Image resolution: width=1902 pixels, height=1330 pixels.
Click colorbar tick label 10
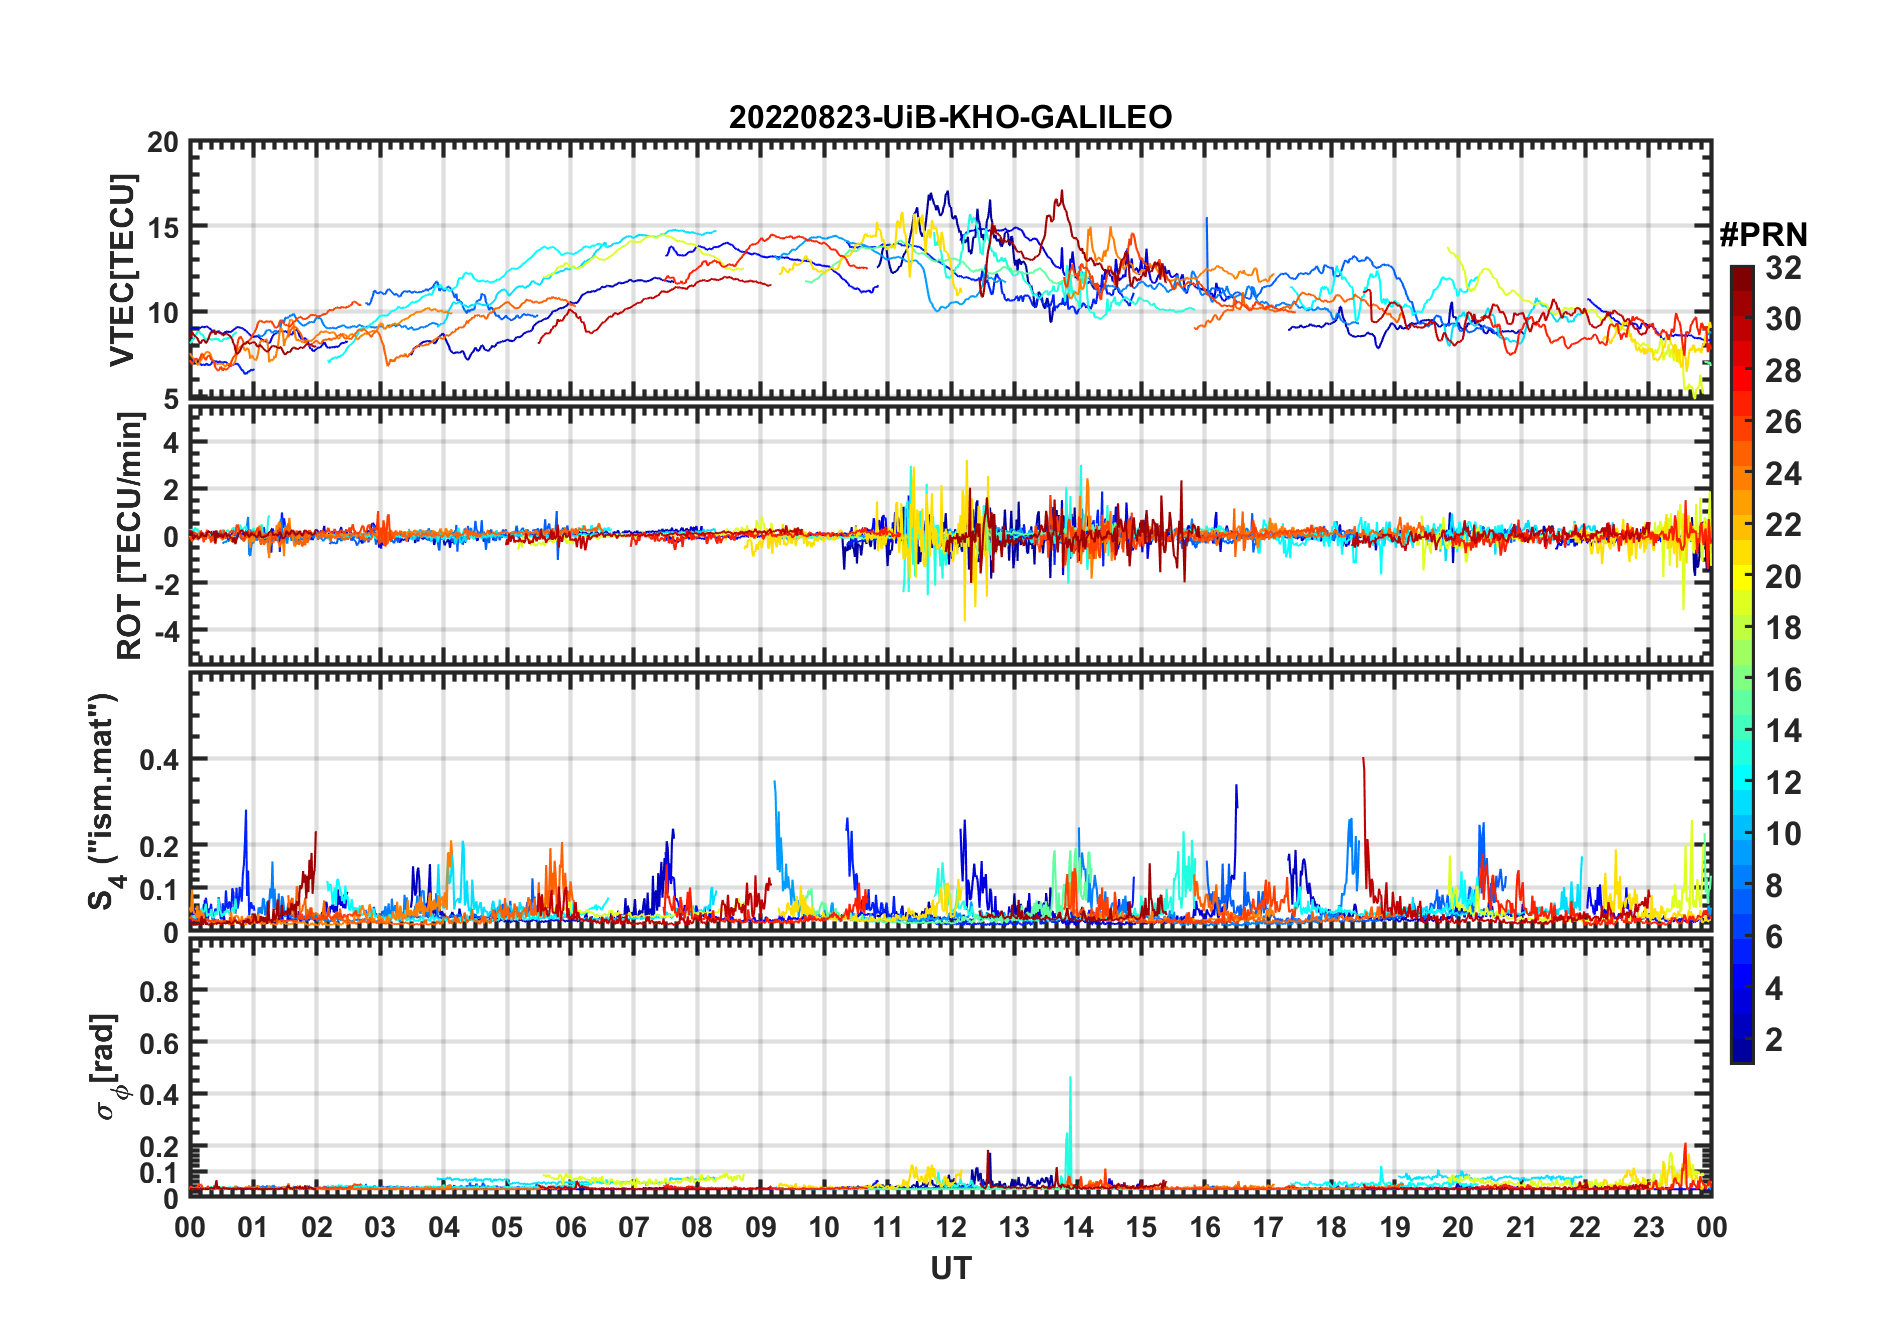pos(1783,833)
